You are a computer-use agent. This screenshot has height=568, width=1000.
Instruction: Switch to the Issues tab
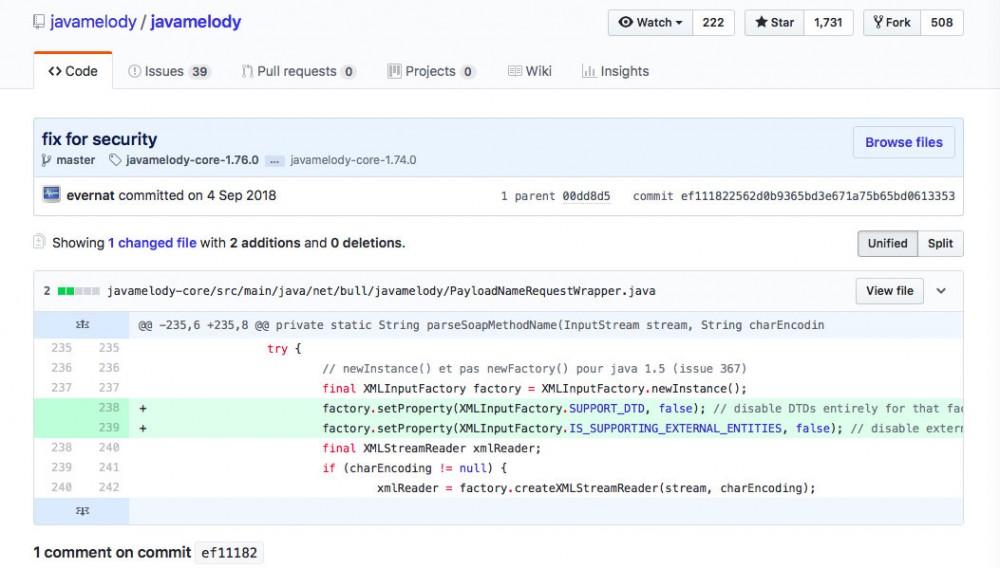click(168, 71)
